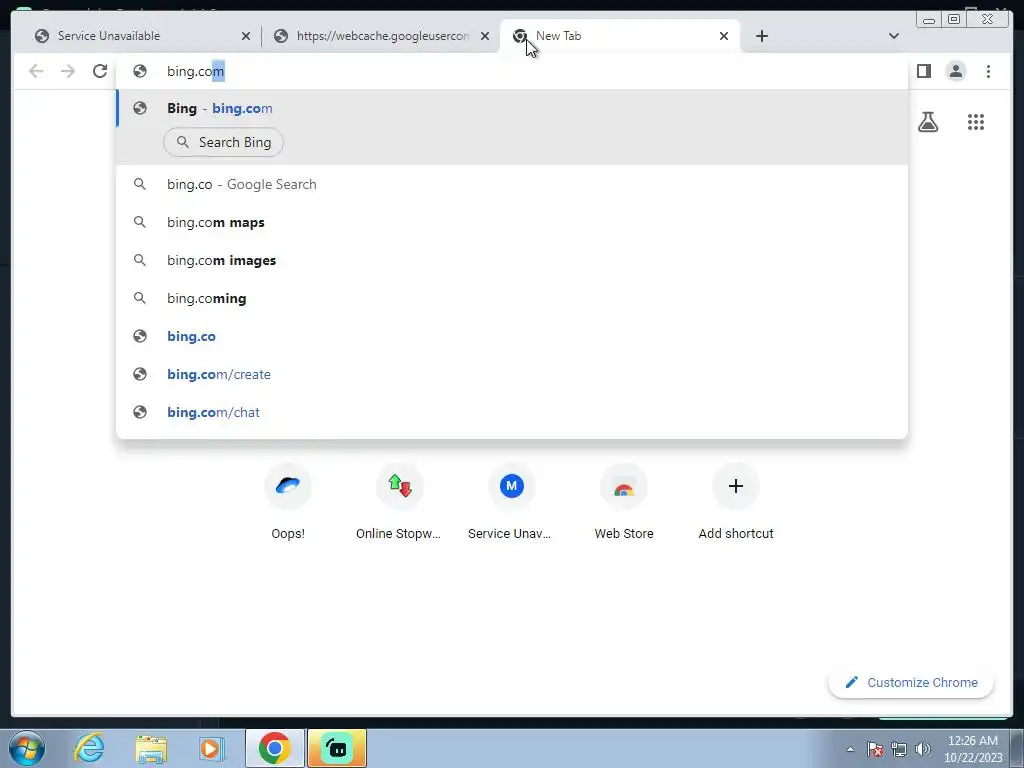Open the Google apps grid
Viewport: 1024px width, 768px height.
(976, 122)
